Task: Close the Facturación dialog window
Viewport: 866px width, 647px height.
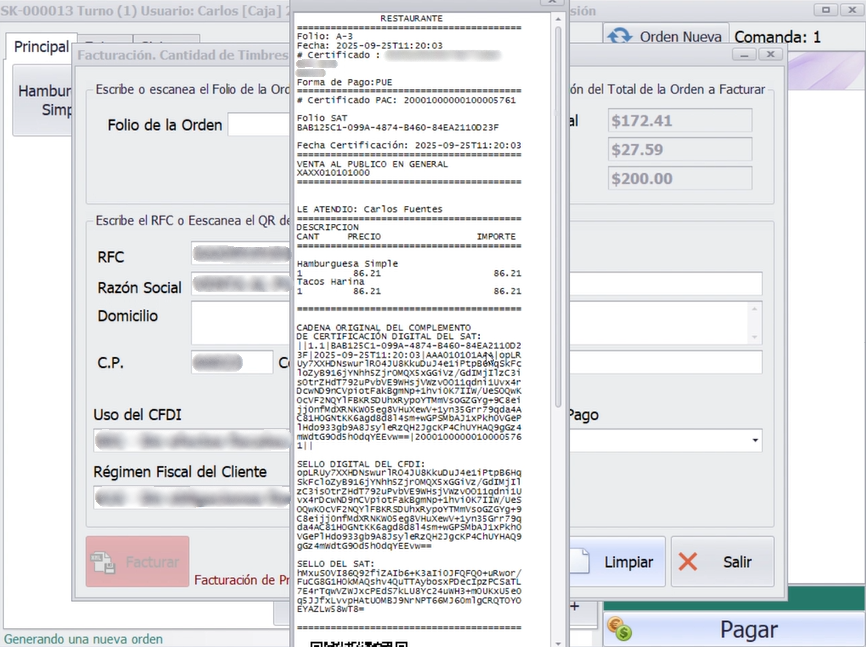Action: (770, 55)
